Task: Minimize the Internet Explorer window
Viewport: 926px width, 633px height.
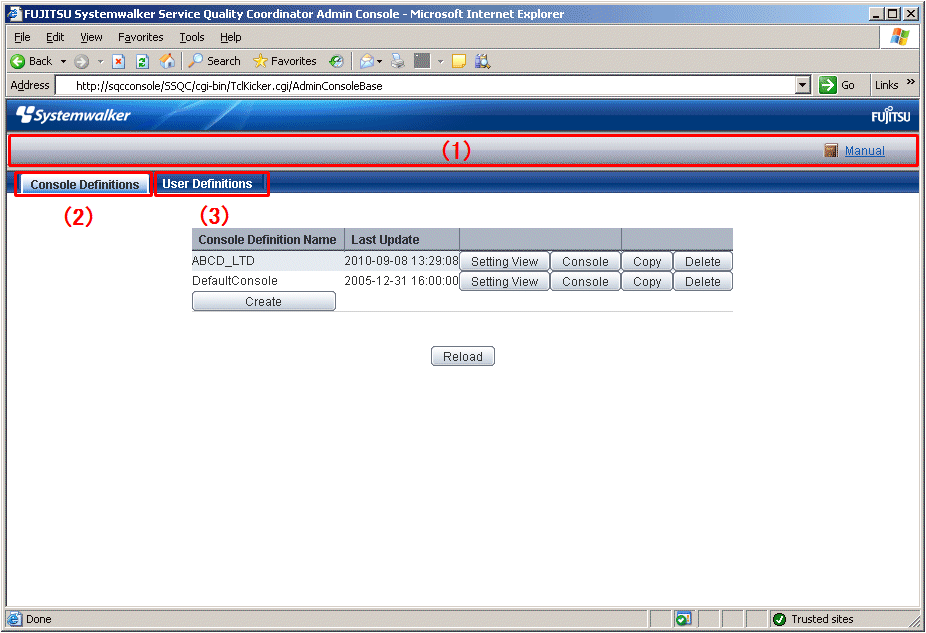Action: 876,14
